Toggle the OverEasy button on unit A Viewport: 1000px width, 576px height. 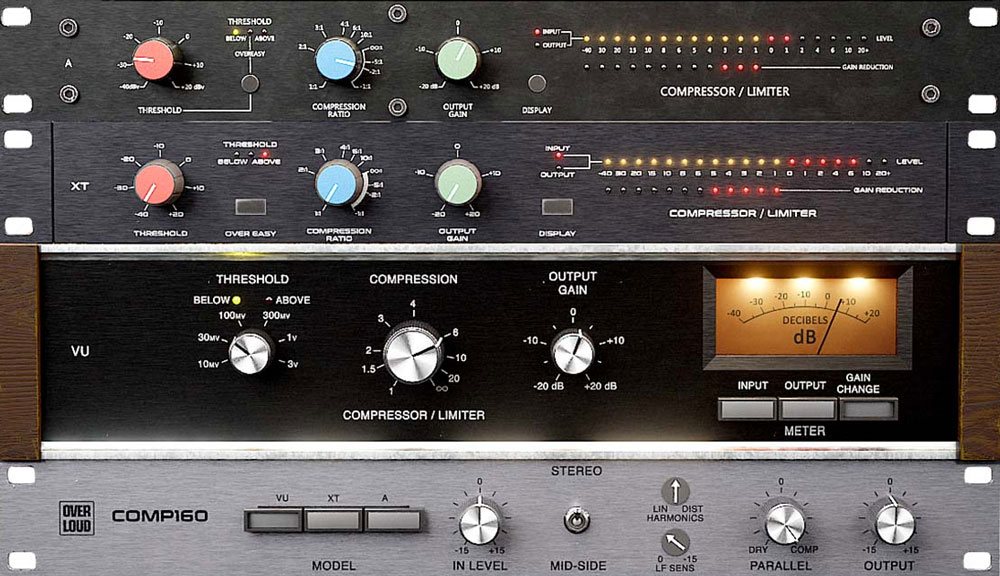(249, 84)
